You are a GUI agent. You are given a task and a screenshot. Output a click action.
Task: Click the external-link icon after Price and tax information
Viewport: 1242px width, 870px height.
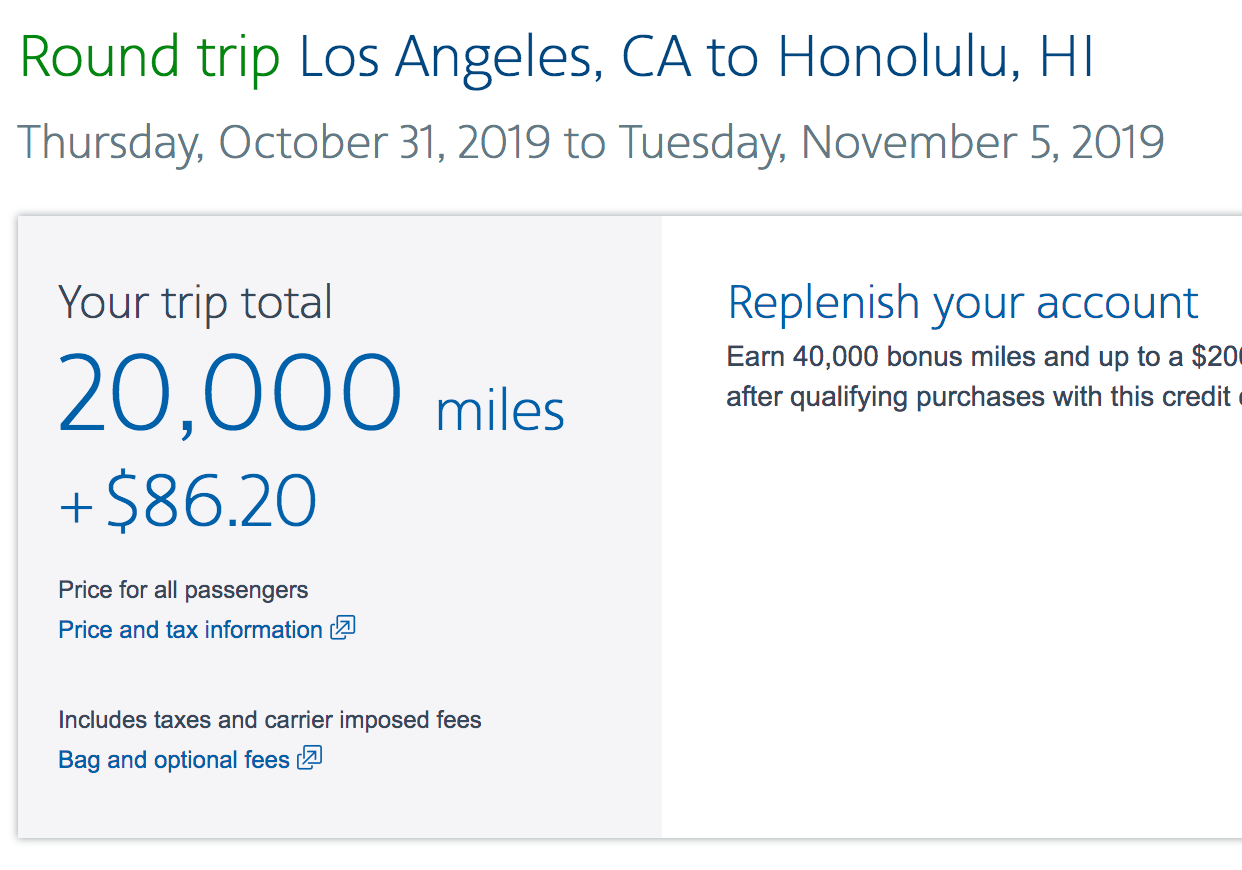[343, 628]
